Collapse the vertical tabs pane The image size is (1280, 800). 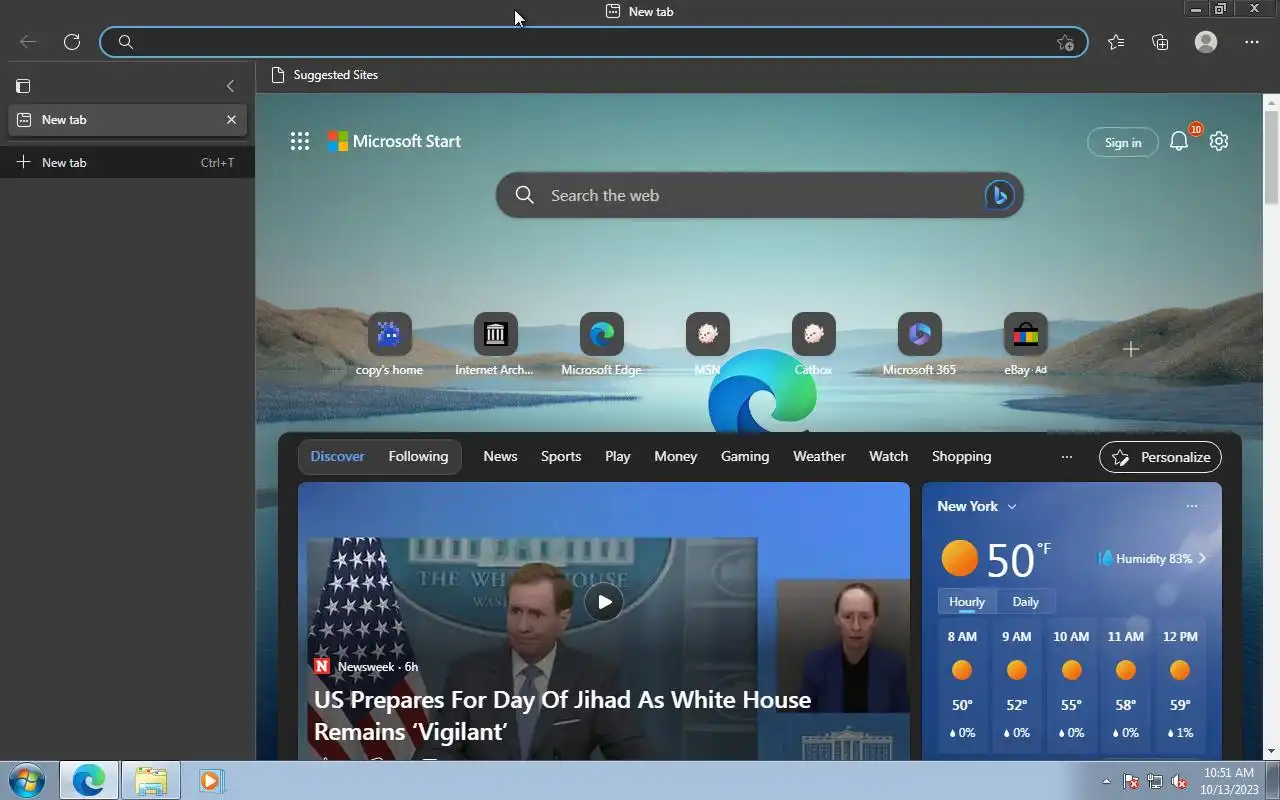click(230, 86)
